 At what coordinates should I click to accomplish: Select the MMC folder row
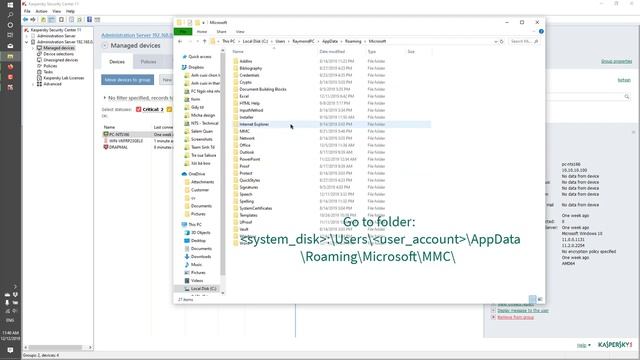(x=331, y=131)
